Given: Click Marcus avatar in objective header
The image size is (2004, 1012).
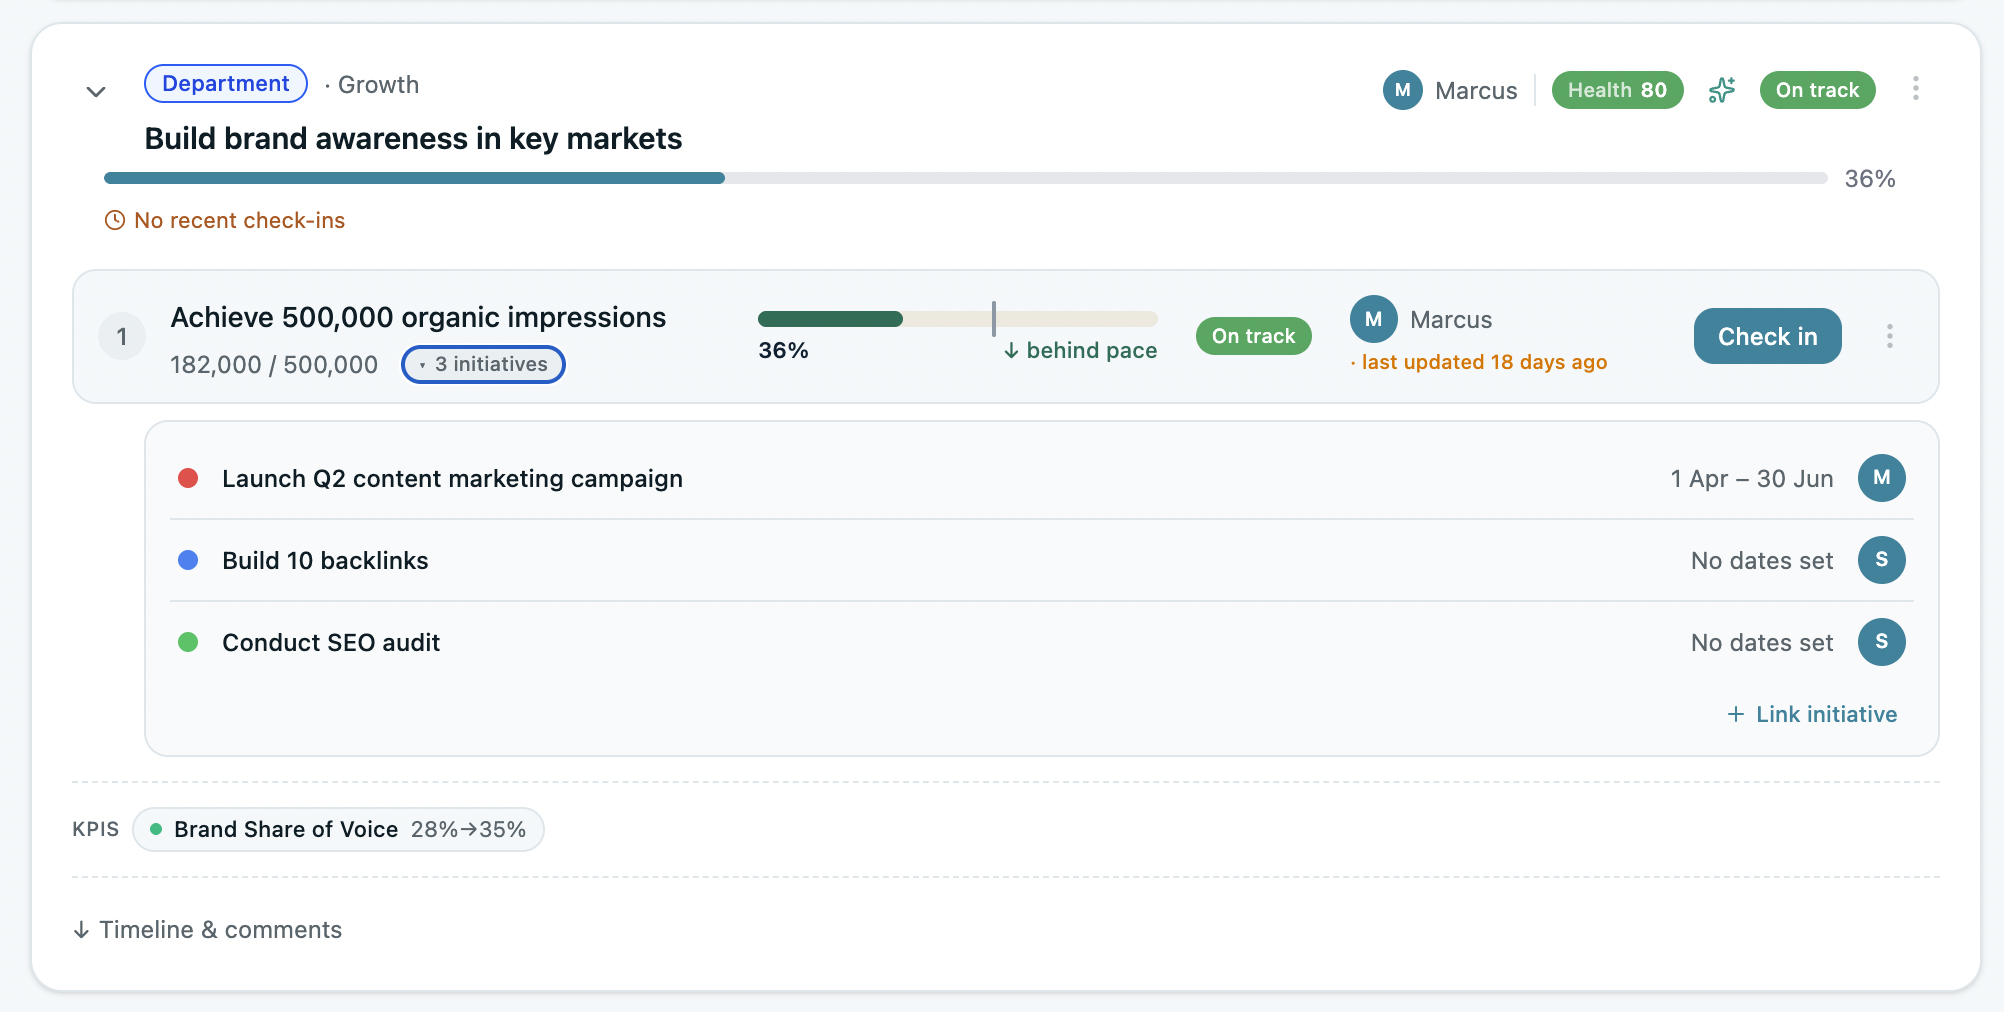Looking at the screenshot, I should [x=1403, y=90].
